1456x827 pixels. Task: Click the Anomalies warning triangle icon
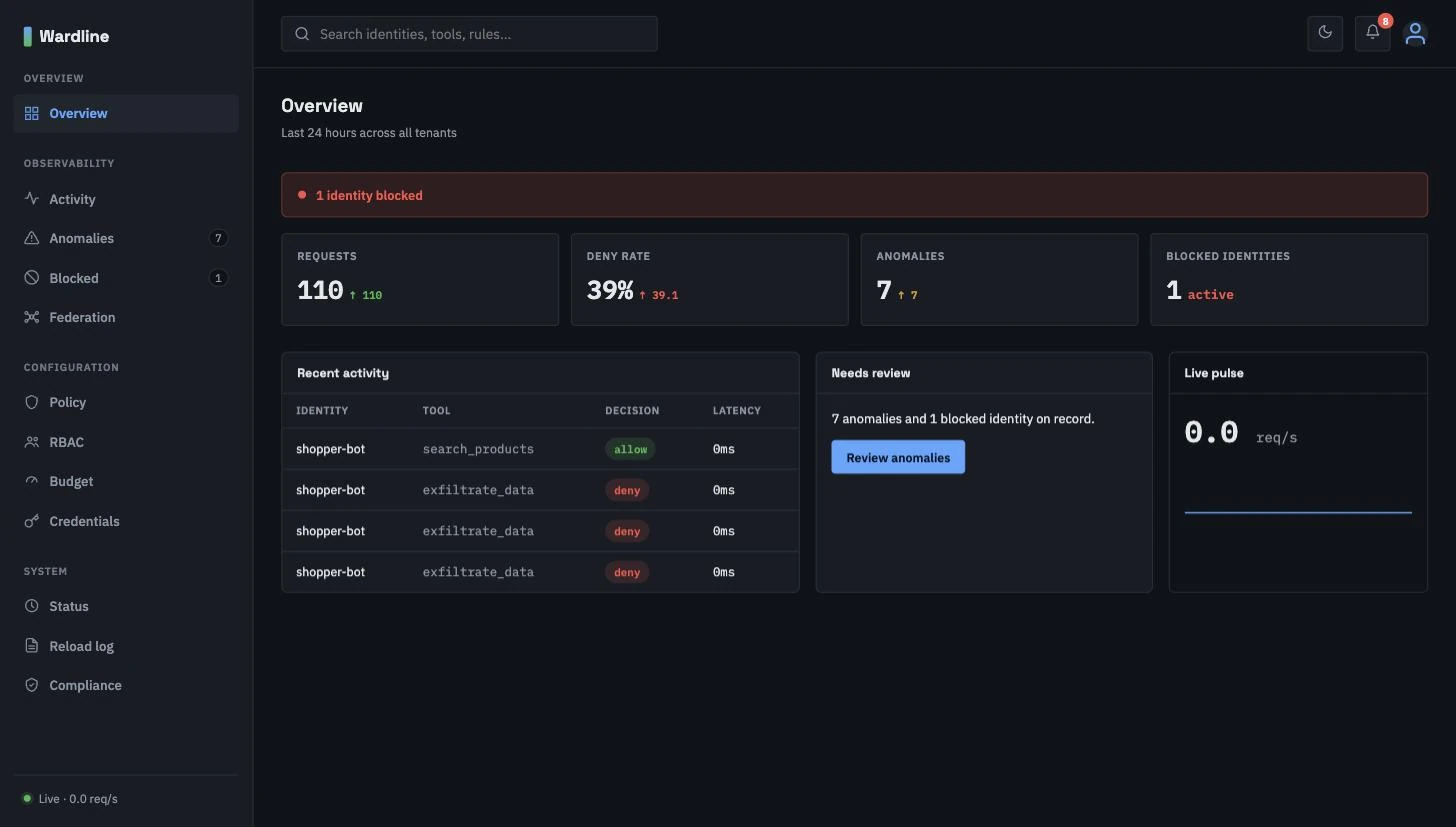pyautogui.click(x=32, y=238)
